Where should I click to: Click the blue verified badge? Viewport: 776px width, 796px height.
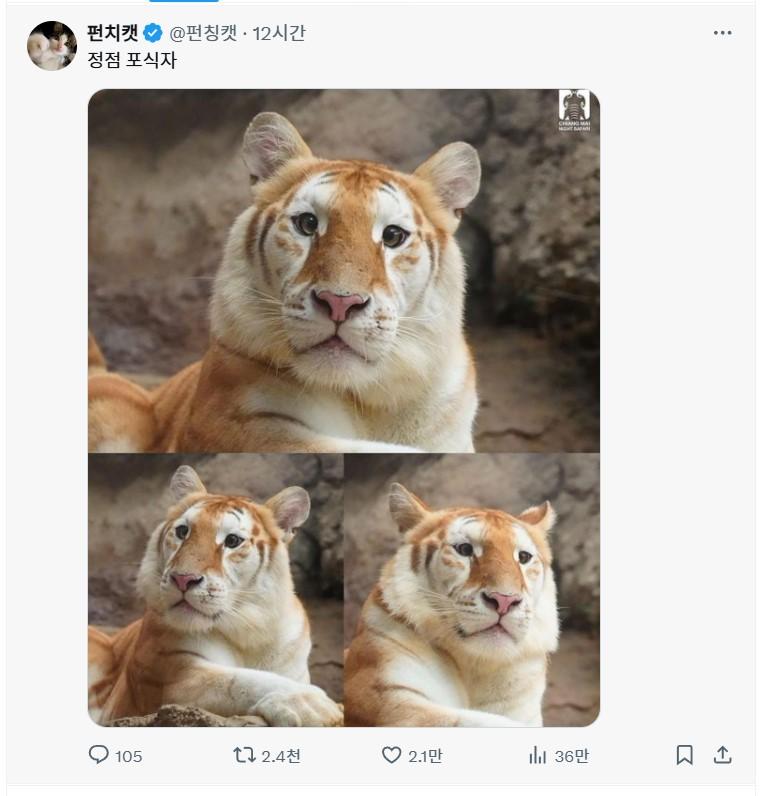(153, 33)
